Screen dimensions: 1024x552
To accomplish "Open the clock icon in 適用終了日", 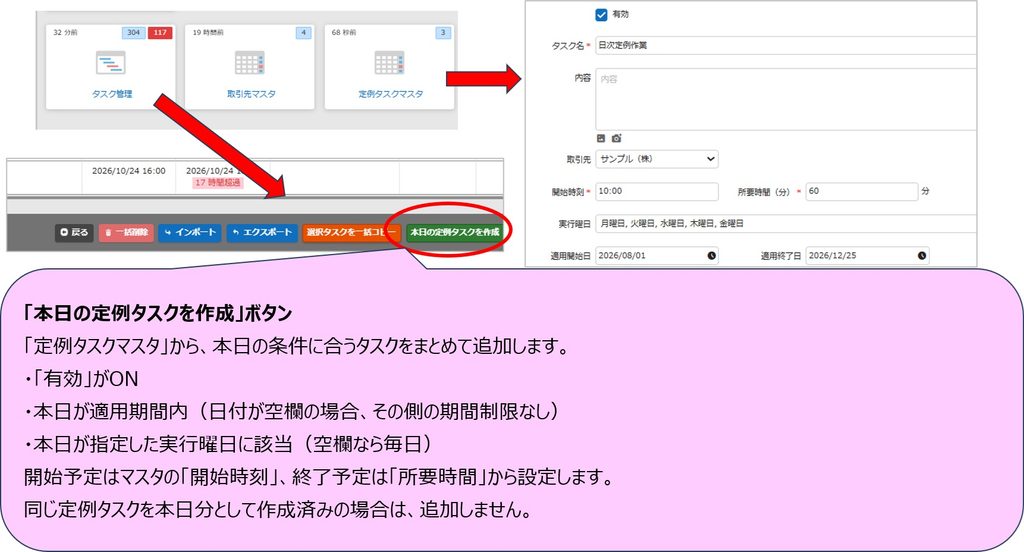I will point(921,255).
